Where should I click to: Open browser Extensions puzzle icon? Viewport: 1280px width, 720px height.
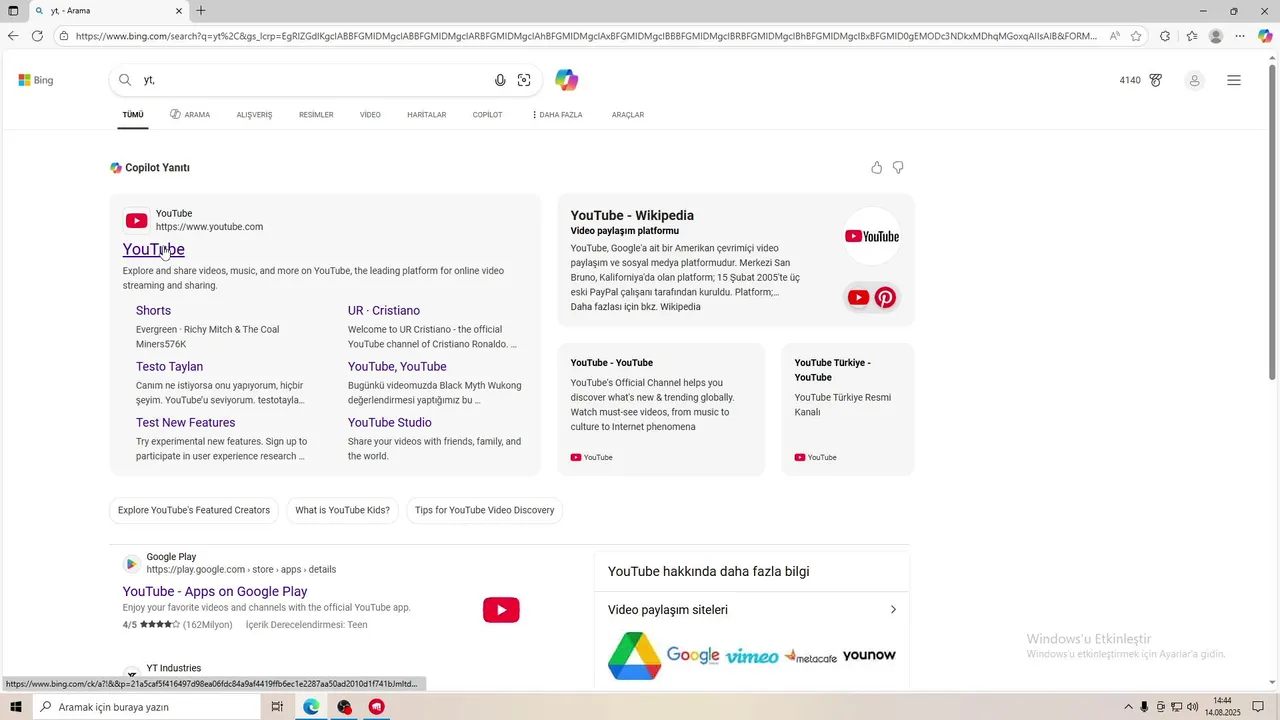1165,36
